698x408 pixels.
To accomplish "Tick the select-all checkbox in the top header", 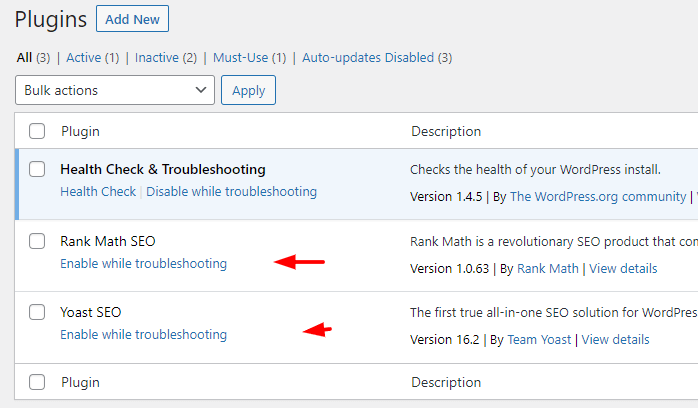I will (x=37, y=131).
